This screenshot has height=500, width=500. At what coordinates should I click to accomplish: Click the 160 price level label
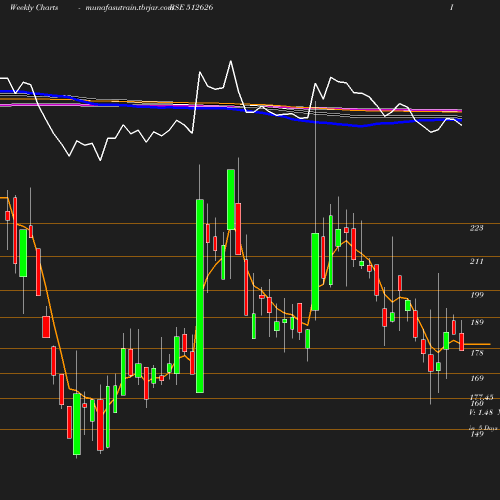(x=477, y=404)
